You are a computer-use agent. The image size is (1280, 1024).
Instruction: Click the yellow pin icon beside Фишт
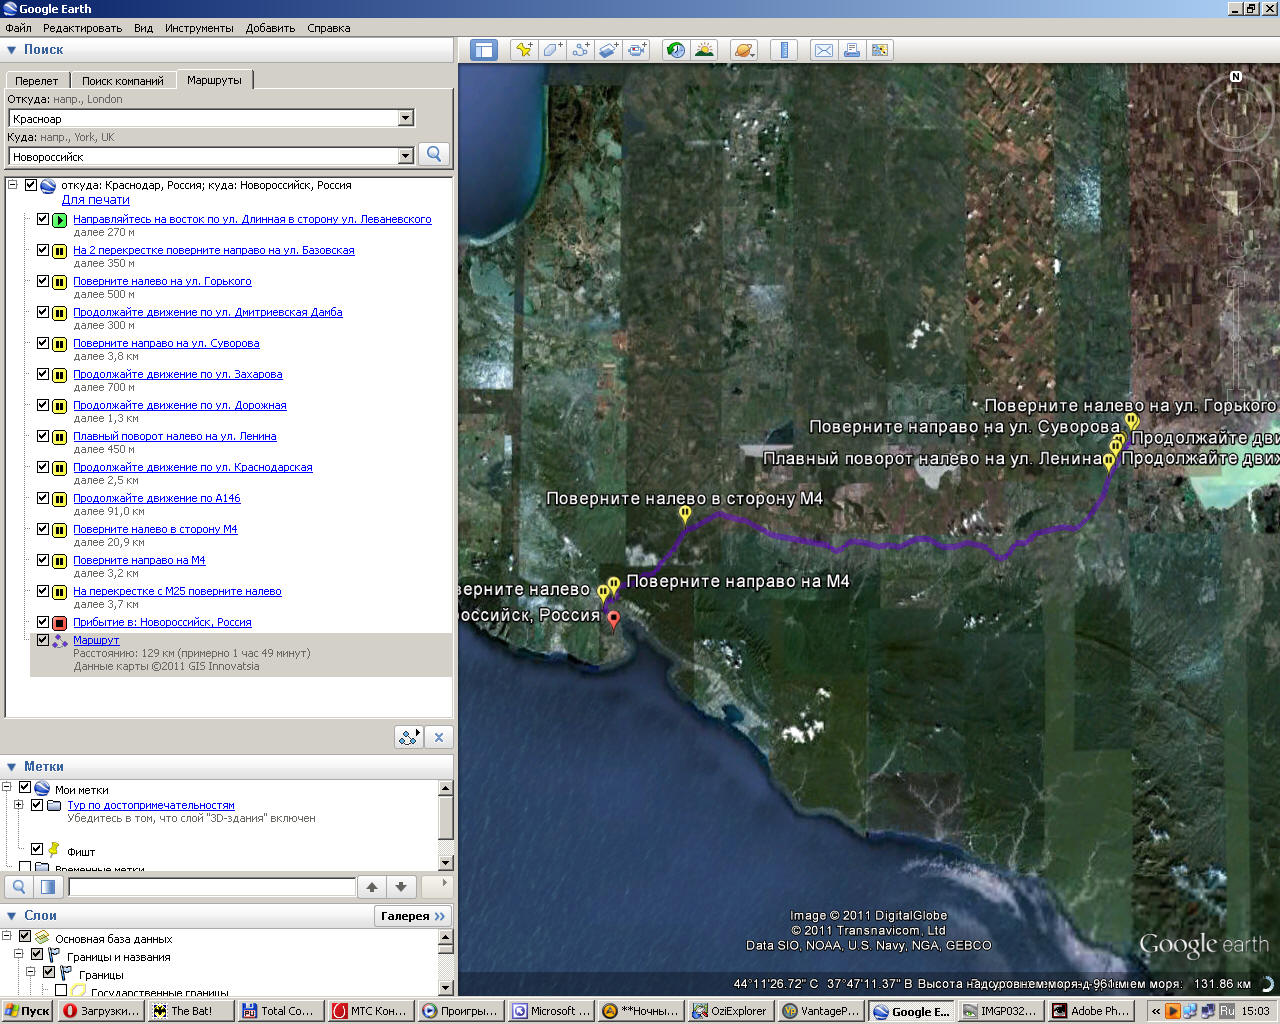click(x=54, y=850)
